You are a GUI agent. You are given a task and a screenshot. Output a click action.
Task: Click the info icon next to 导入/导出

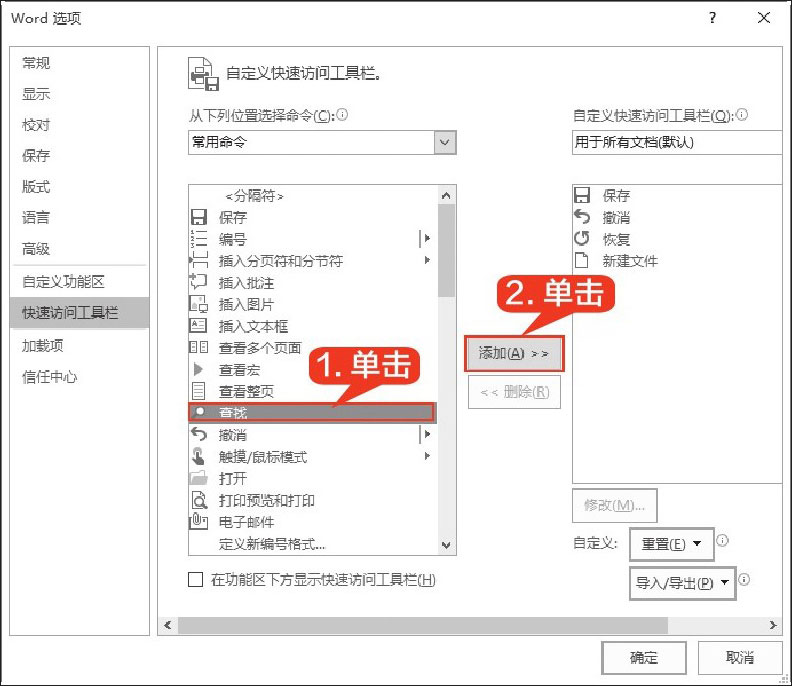744,579
